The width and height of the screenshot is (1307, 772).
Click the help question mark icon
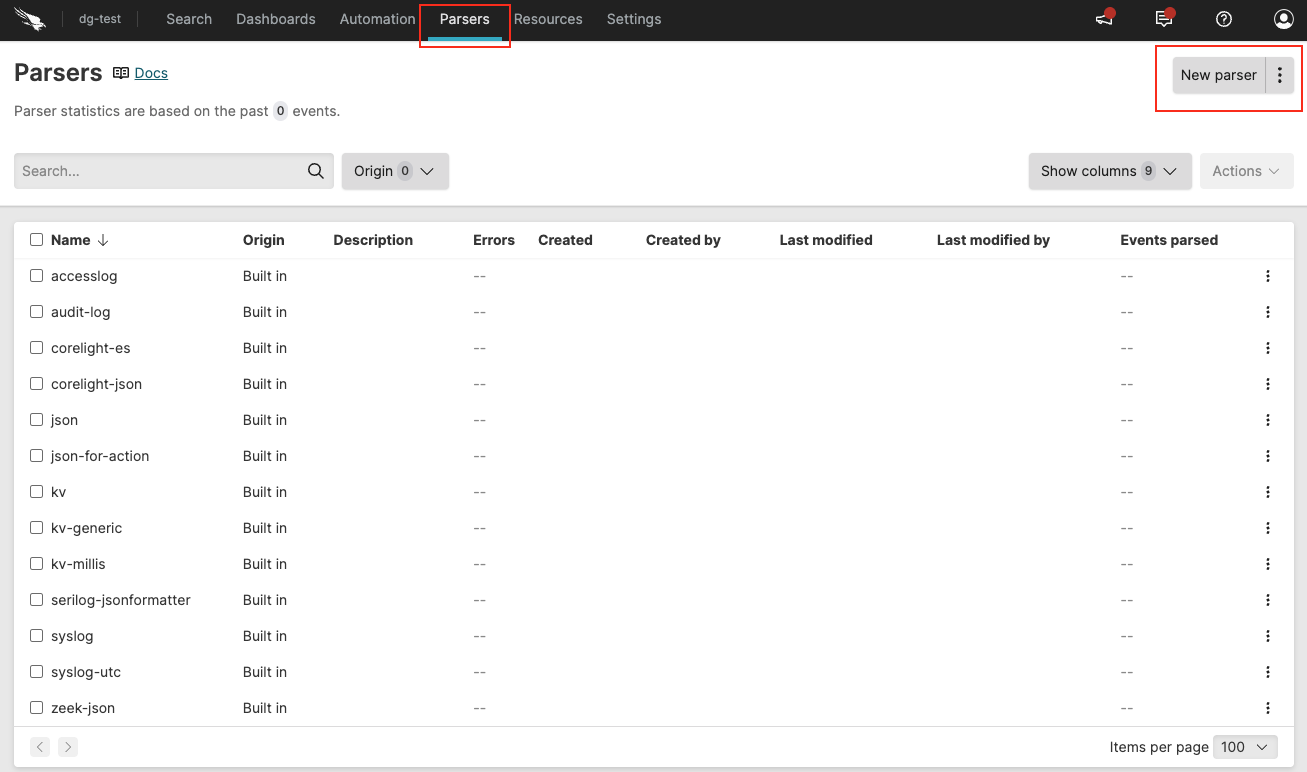pyautogui.click(x=1223, y=19)
